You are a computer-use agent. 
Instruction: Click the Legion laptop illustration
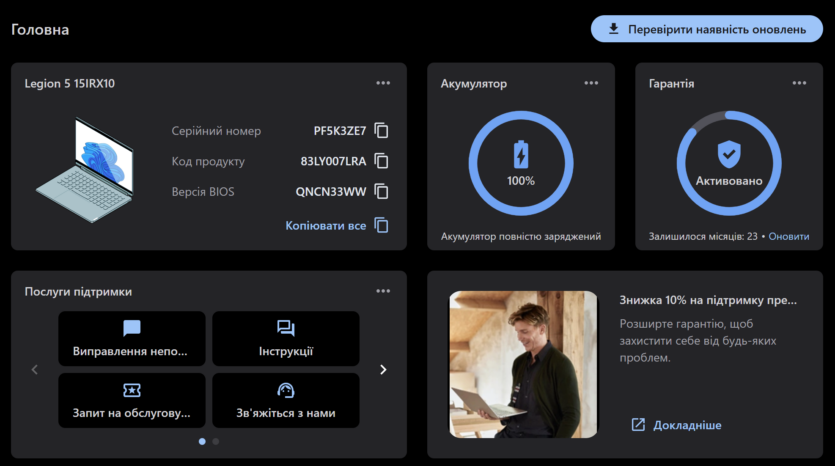(85, 169)
